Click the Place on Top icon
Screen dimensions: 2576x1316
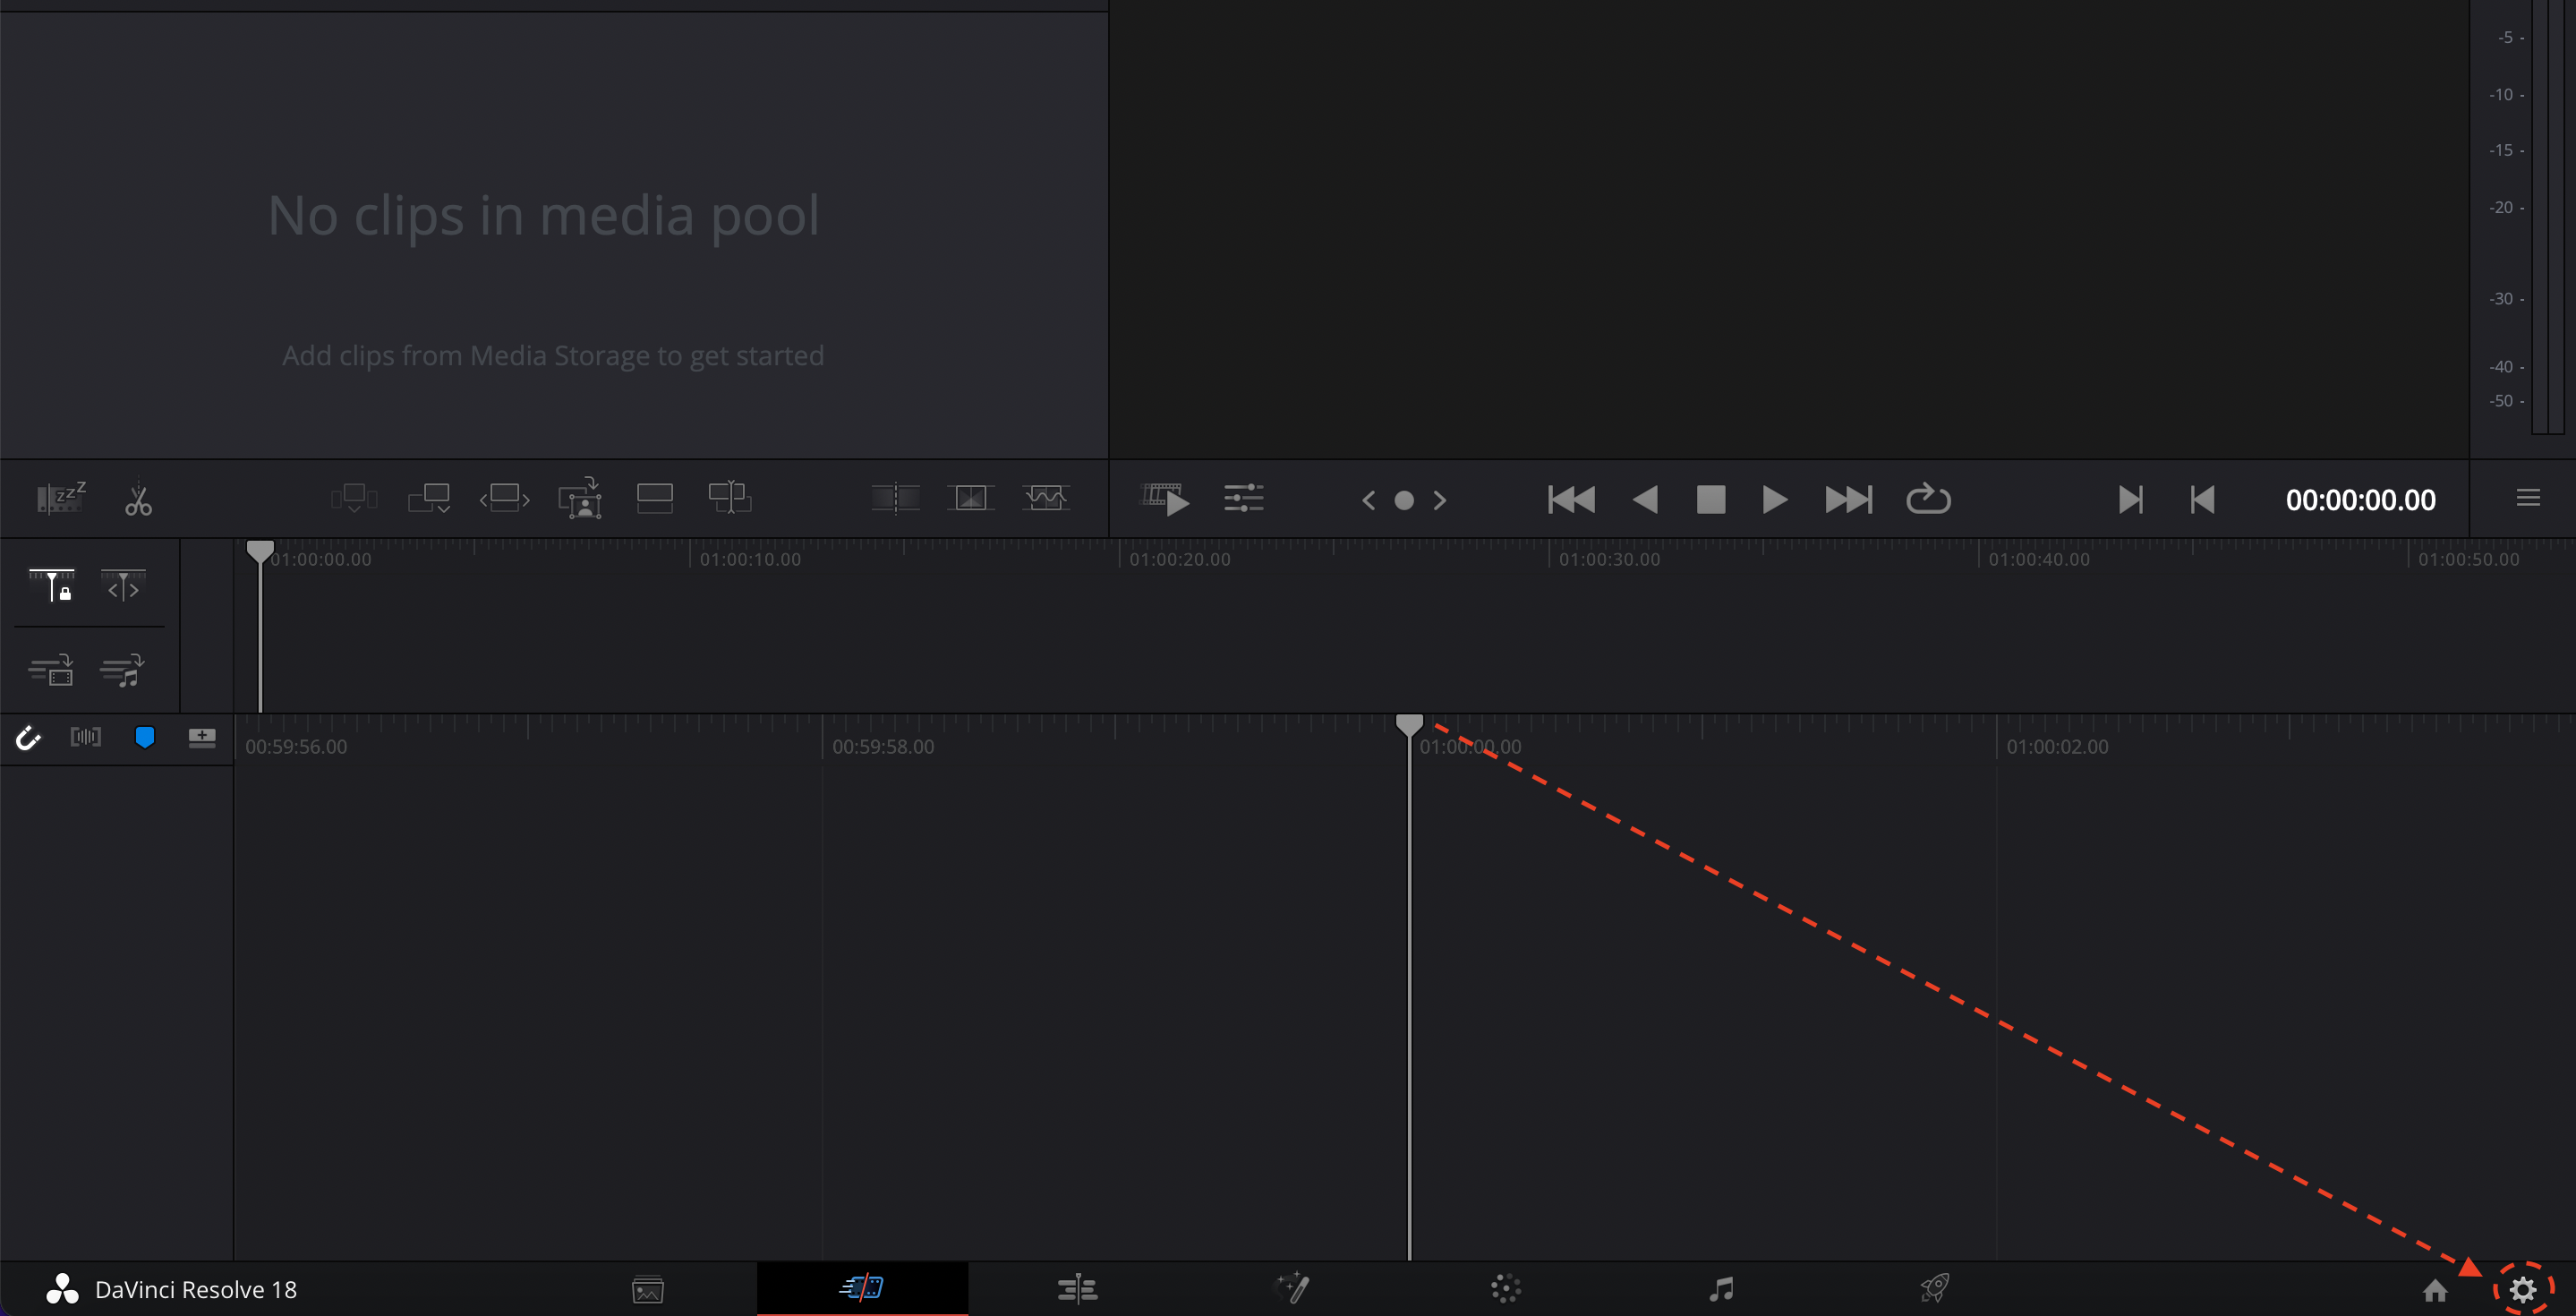[654, 497]
